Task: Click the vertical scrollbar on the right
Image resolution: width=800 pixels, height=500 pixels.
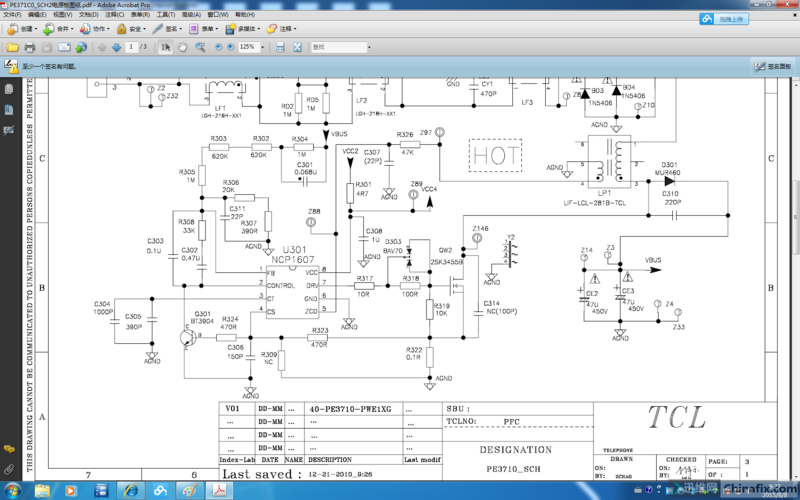Action: pos(796,218)
